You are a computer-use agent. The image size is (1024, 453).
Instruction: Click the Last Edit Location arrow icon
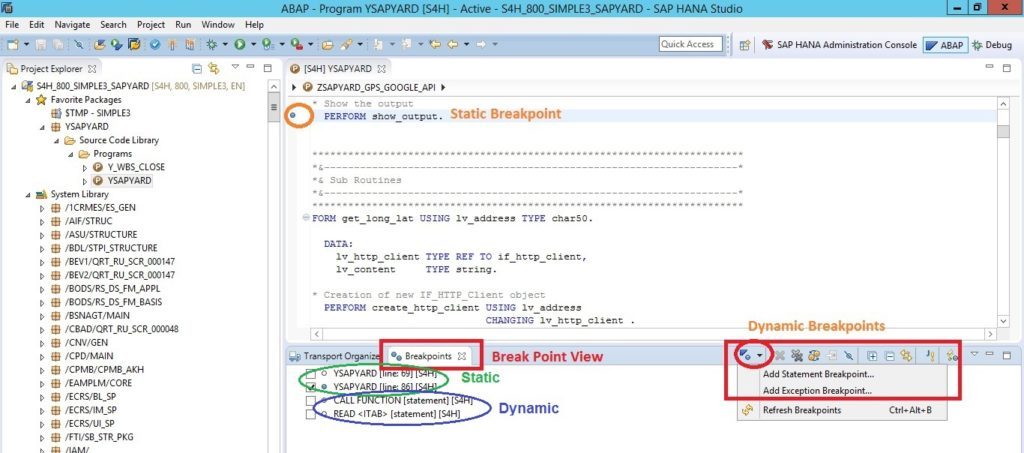click(434, 44)
